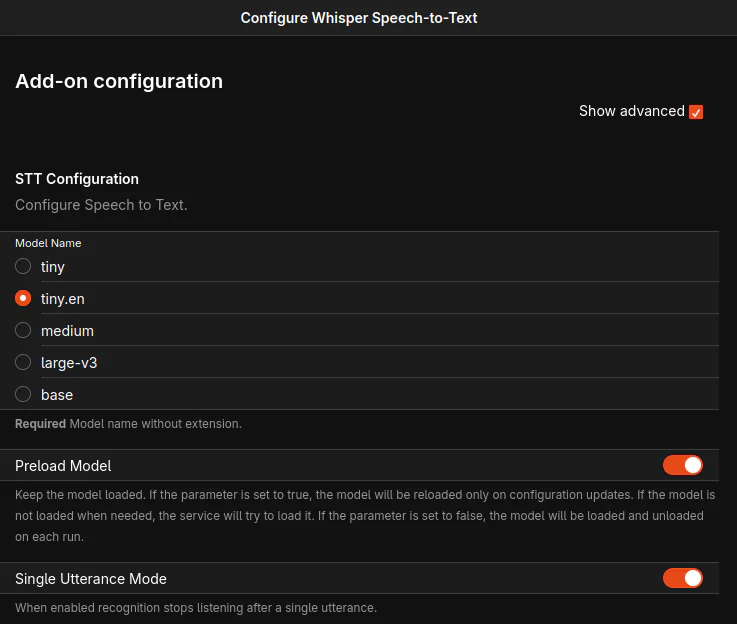Uncheck the Show advanced checkbox
737x624 pixels.
click(x=696, y=112)
